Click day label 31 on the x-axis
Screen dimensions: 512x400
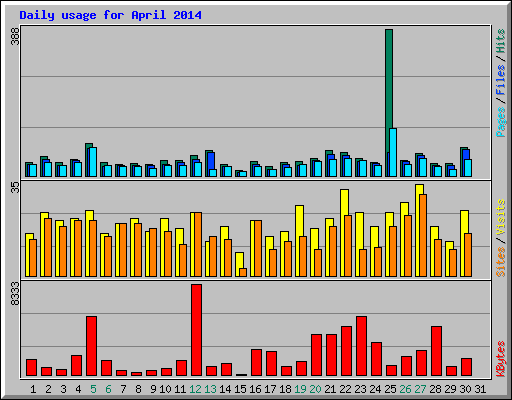(480, 389)
